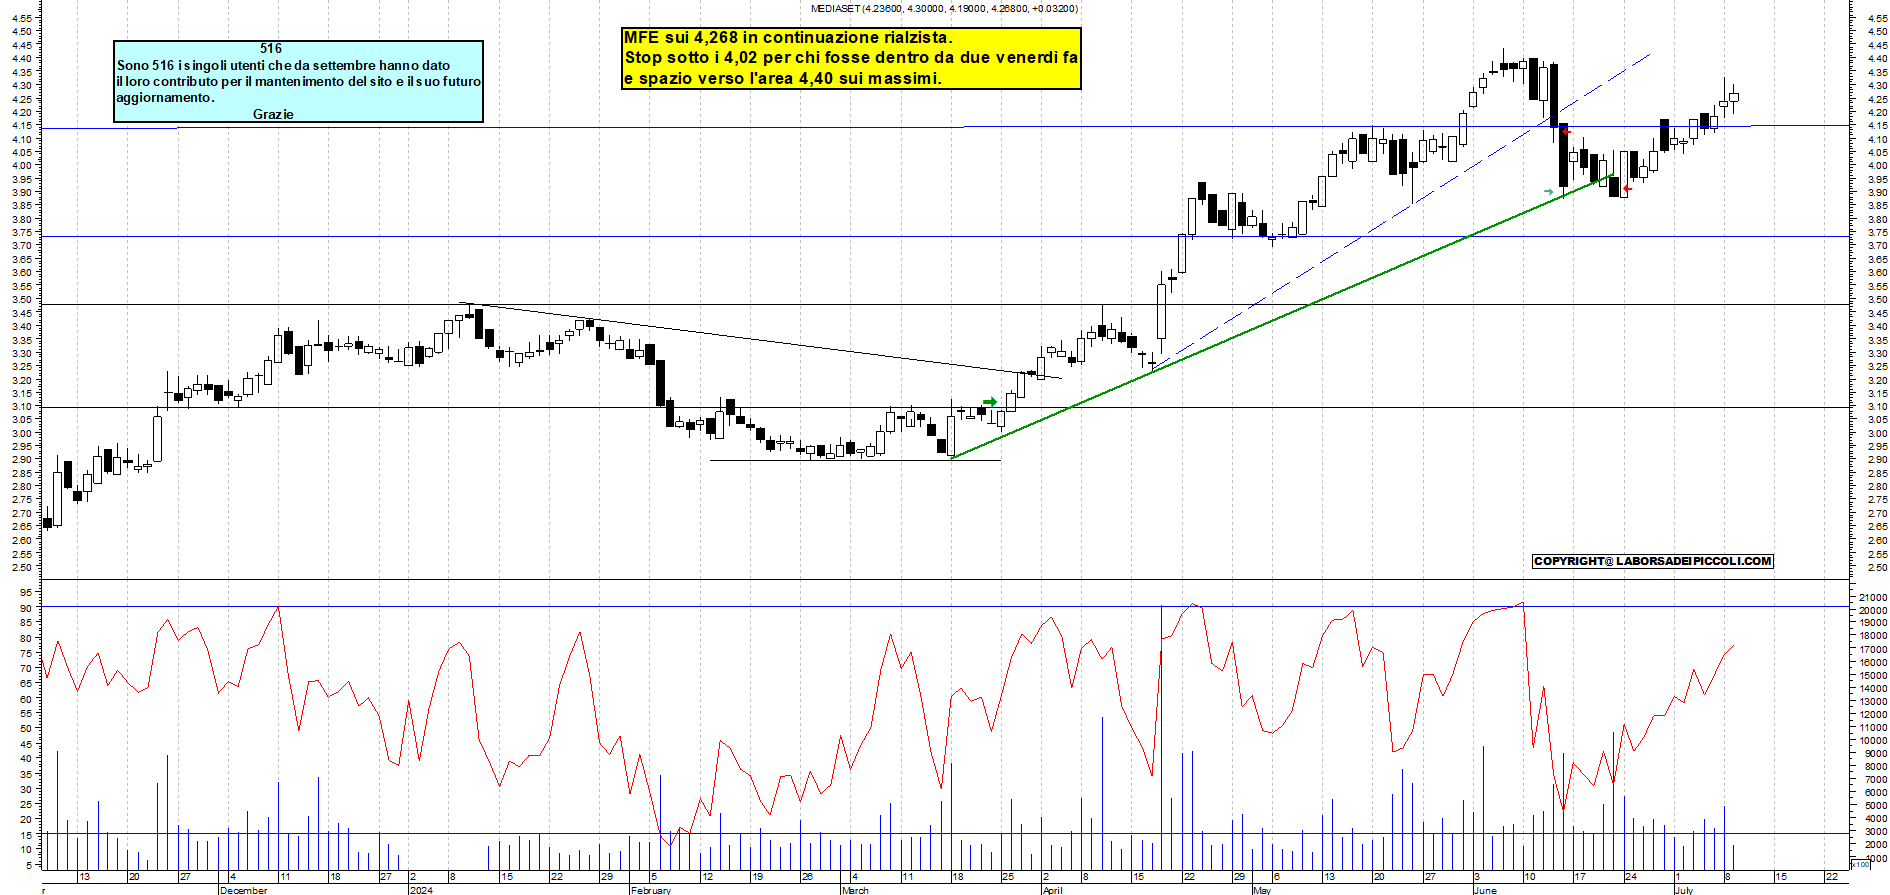The height and width of the screenshot is (895, 1890).
Task: Click the '95' value on the oscillator scale
Action: click(26, 592)
